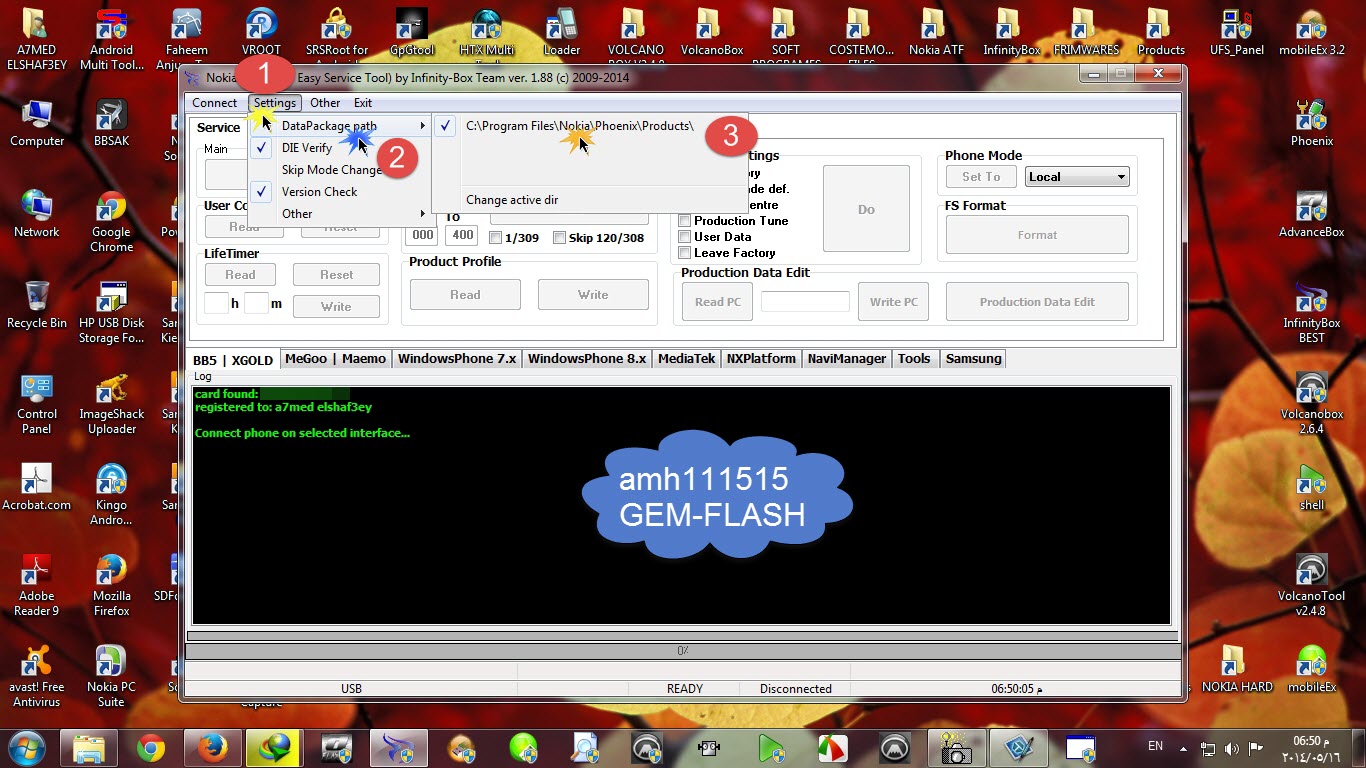Enable the User Data checkbox
This screenshot has width=1366, height=768.
685,237
